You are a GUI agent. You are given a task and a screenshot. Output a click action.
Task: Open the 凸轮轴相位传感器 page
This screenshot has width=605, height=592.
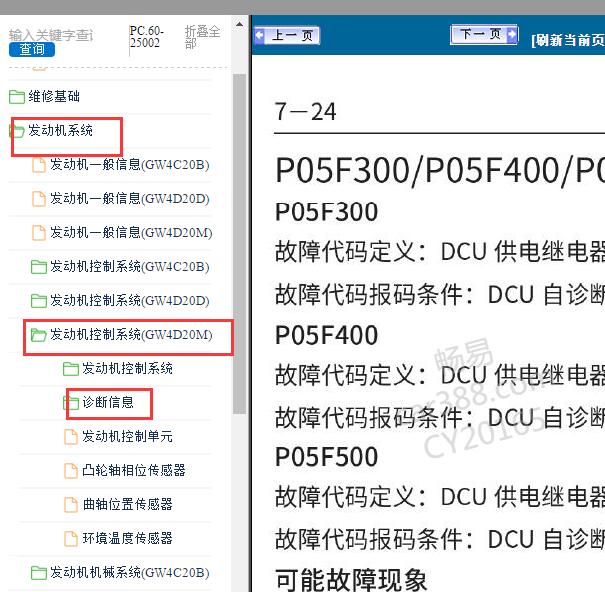point(134,470)
